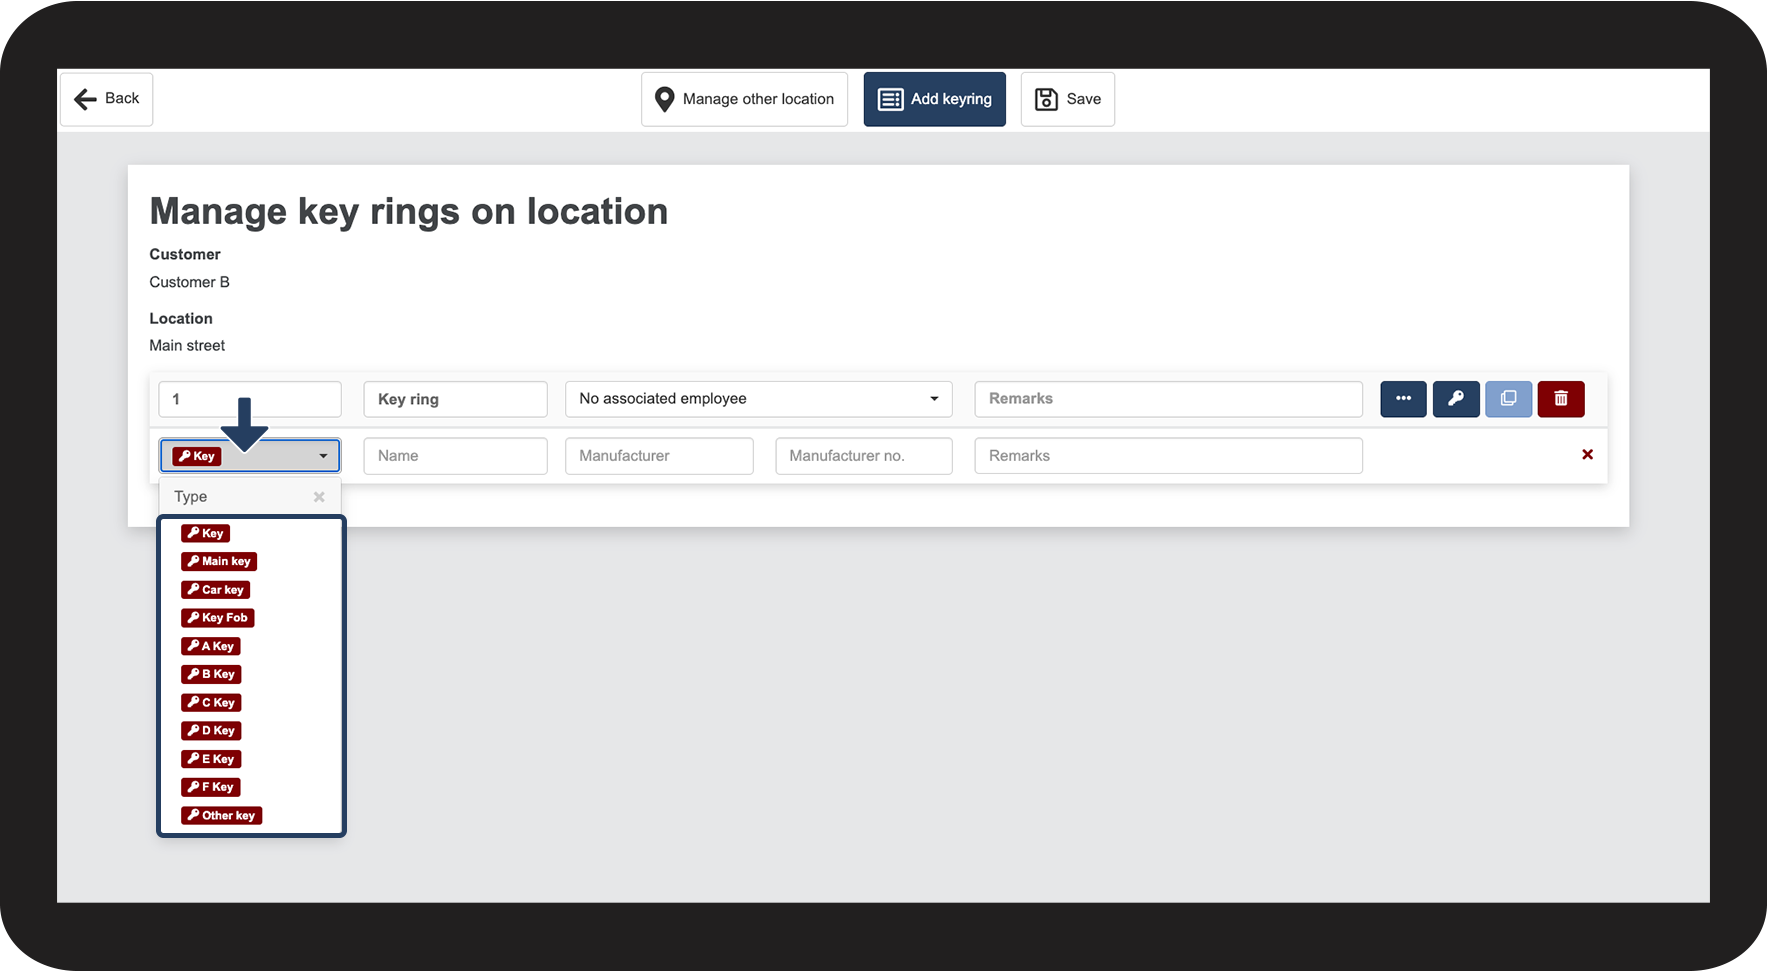Screen dimensions: 1767x971
Task: Click the Type search box
Action: (240, 497)
